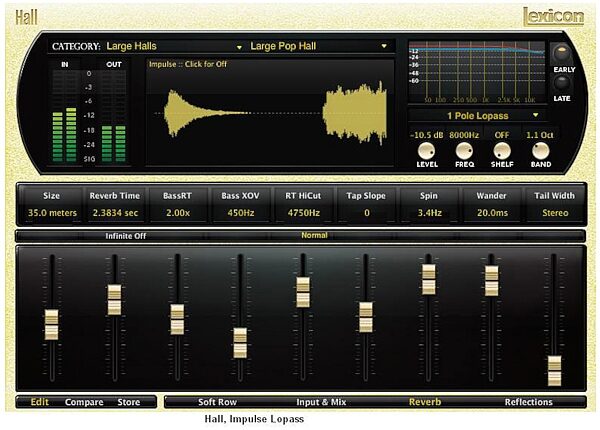The image size is (600, 430).
Task: Click the 8000Hz frequency value
Action: pyautogui.click(x=464, y=135)
